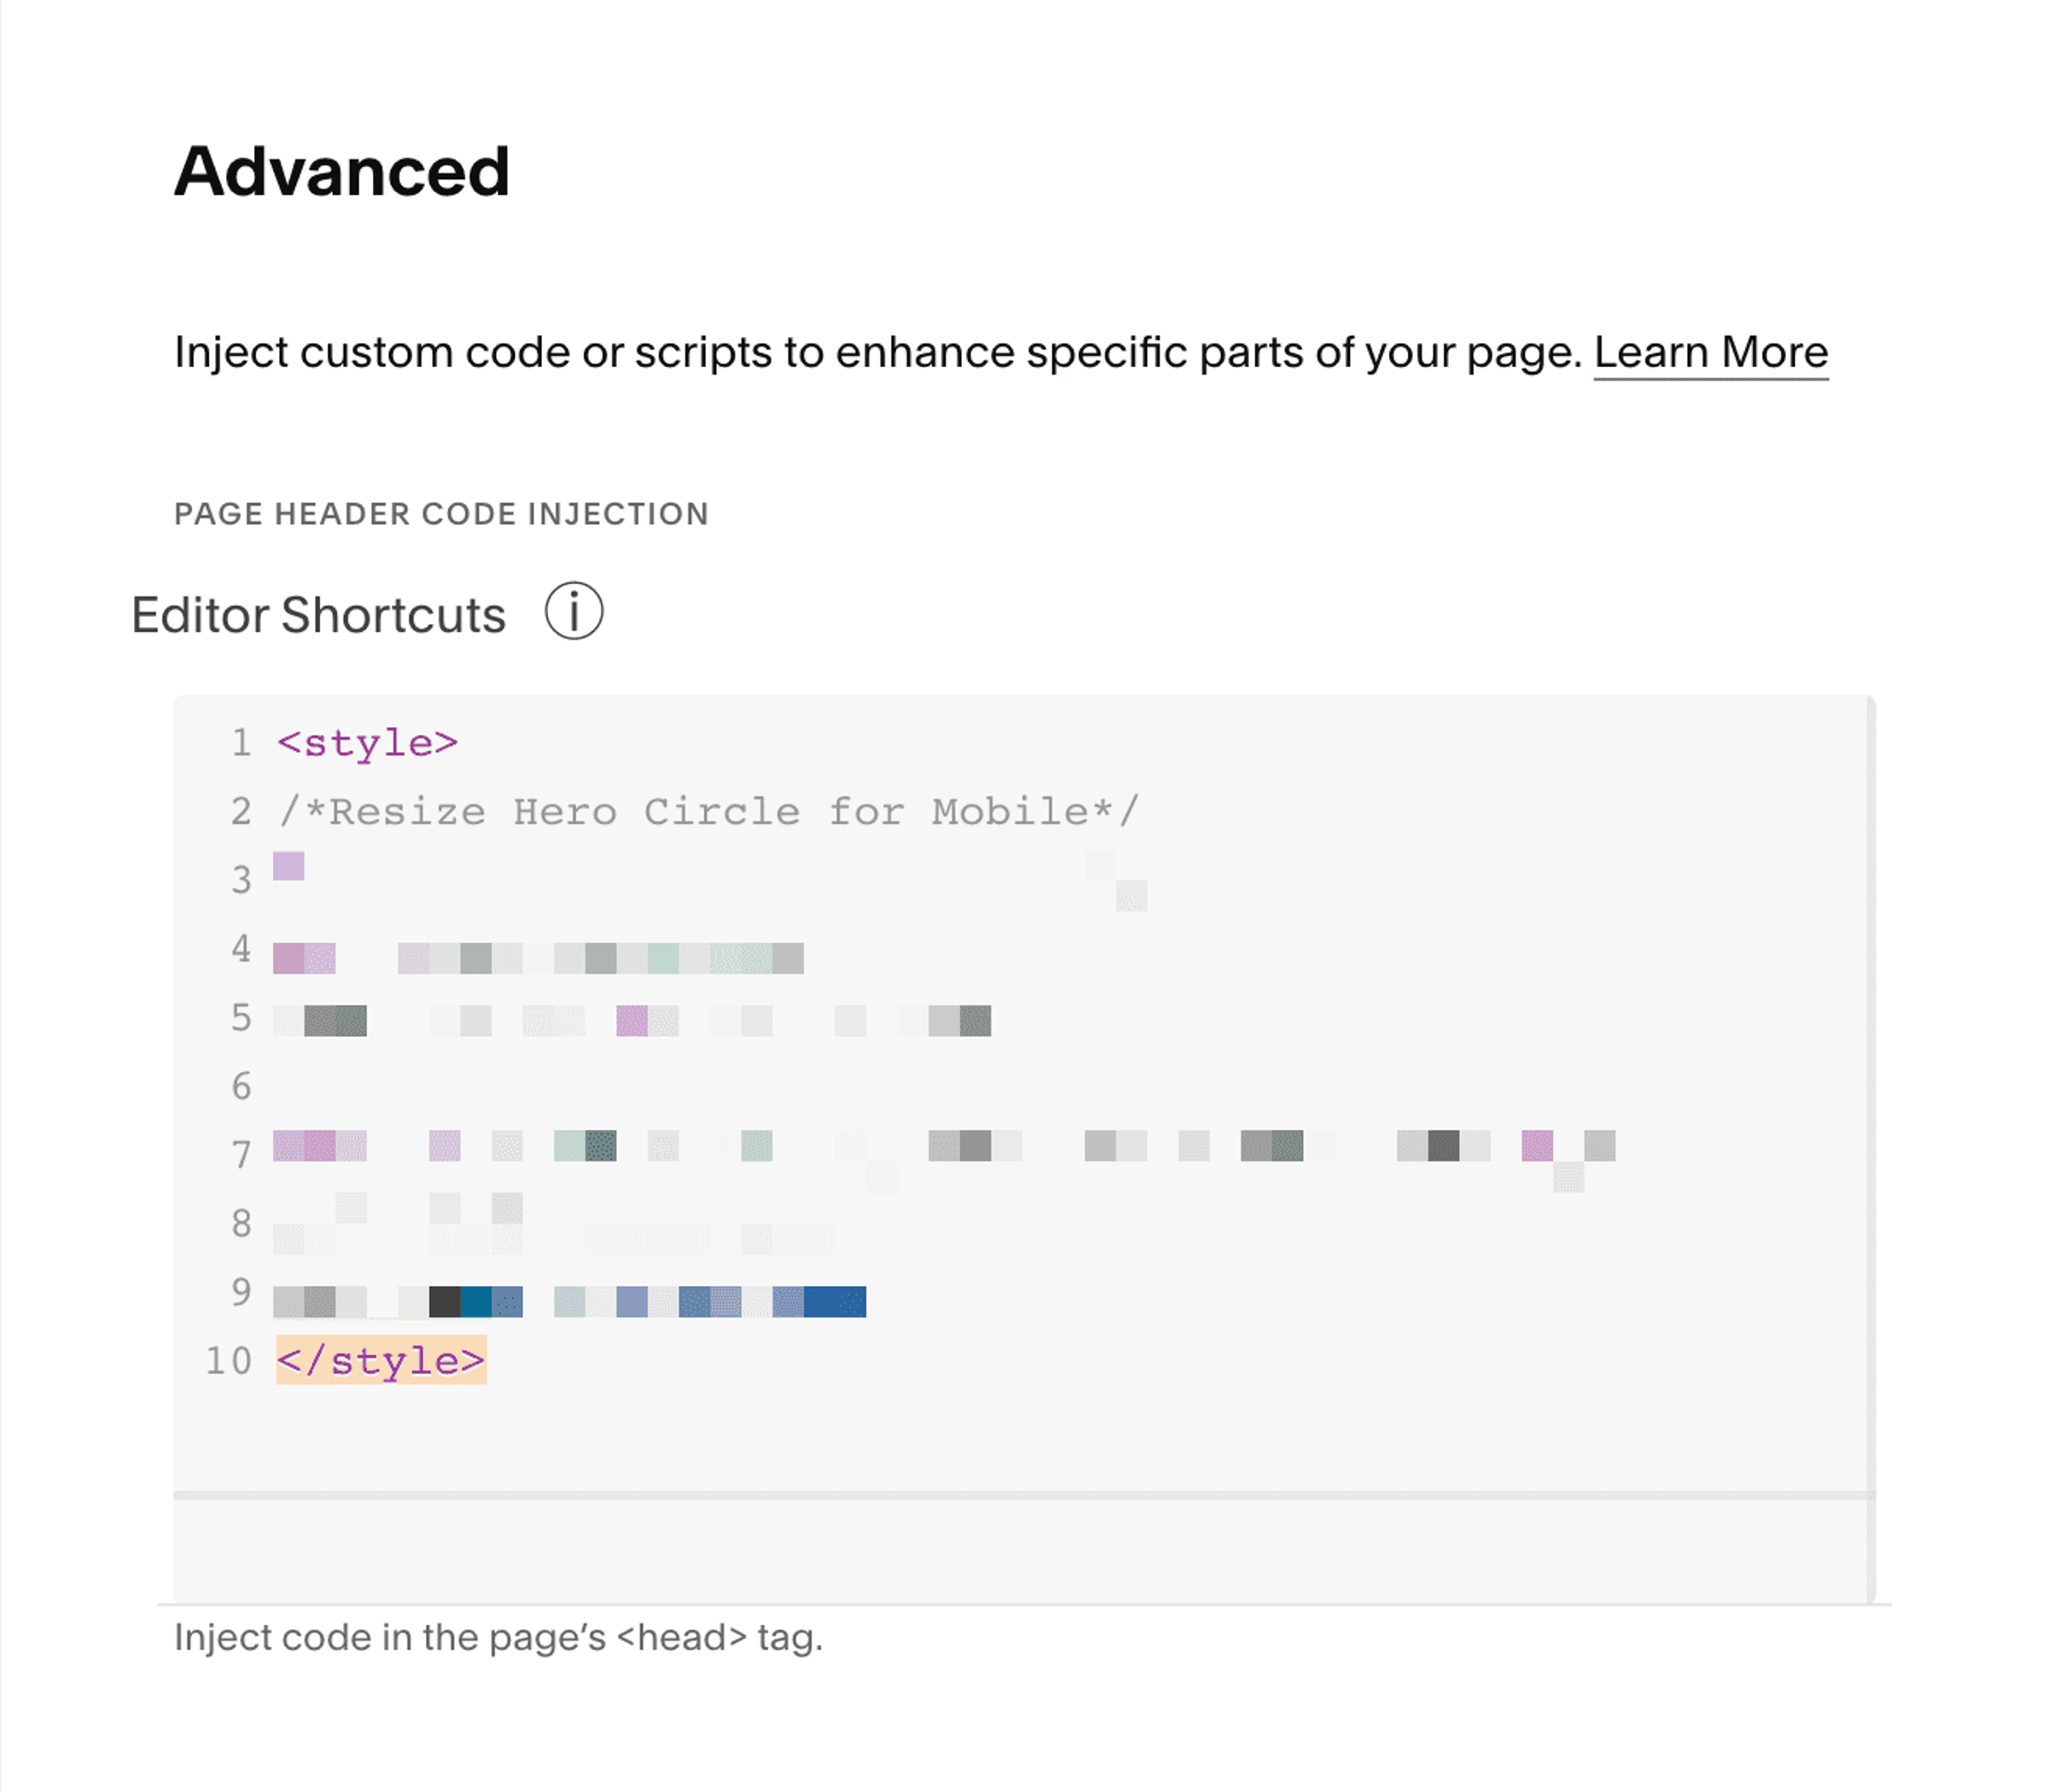2048x1792 pixels.
Task: Select line number 7 in the gutter
Action: pyautogui.click(x=240, y=1155)
